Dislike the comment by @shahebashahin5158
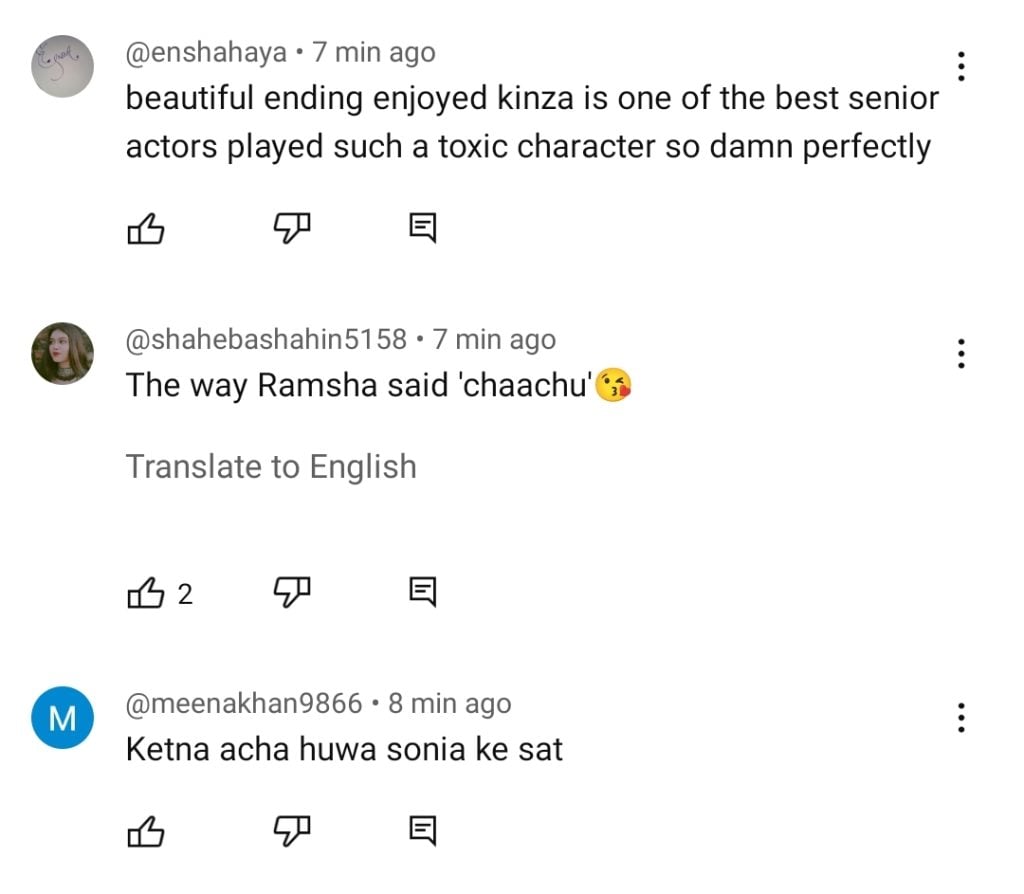Image resolution: width=1024 pixels, height=894 pixels. (291, 594)
